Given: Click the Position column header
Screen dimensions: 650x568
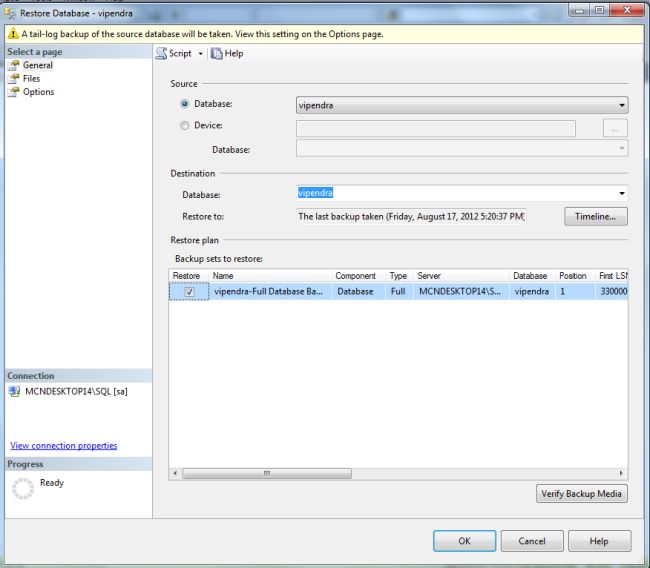Looking at the screenshot, I should point(573,276).
